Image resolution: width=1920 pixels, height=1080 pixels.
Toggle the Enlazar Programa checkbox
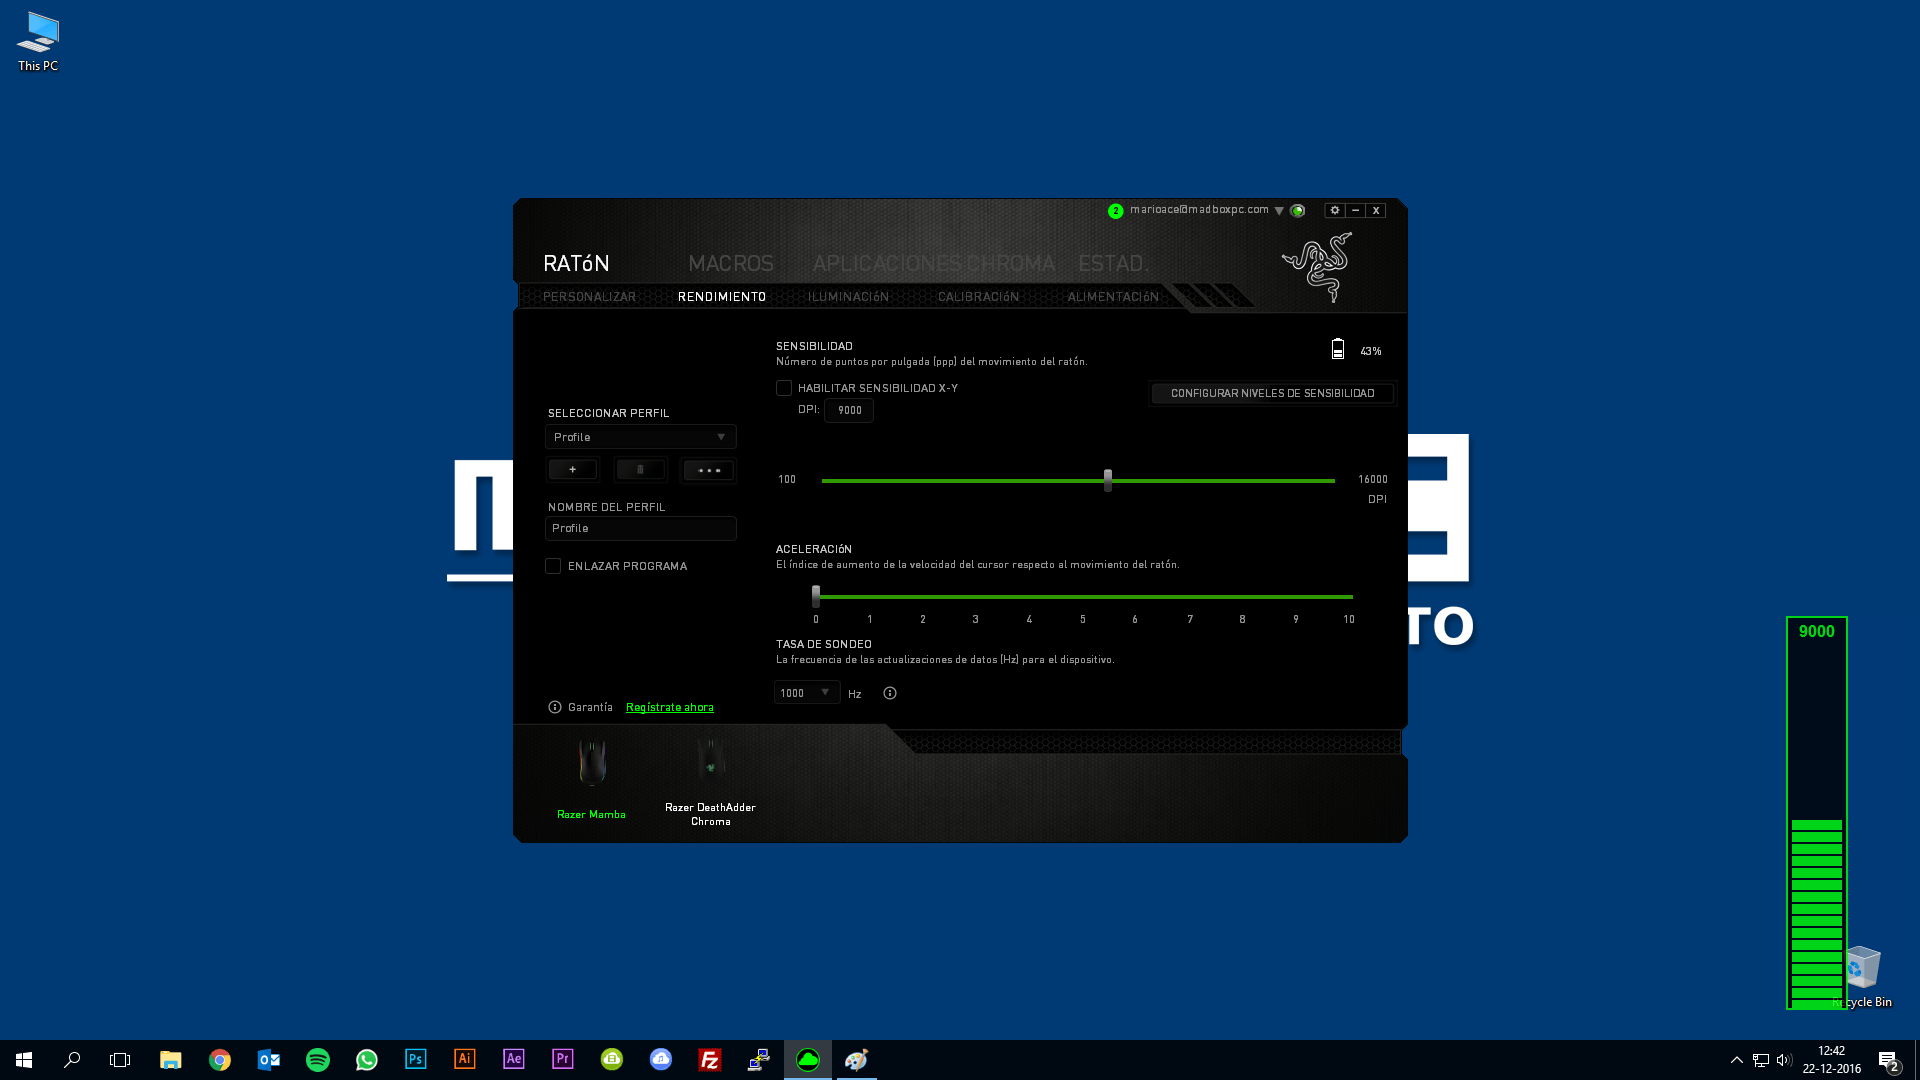coord(553,566)
